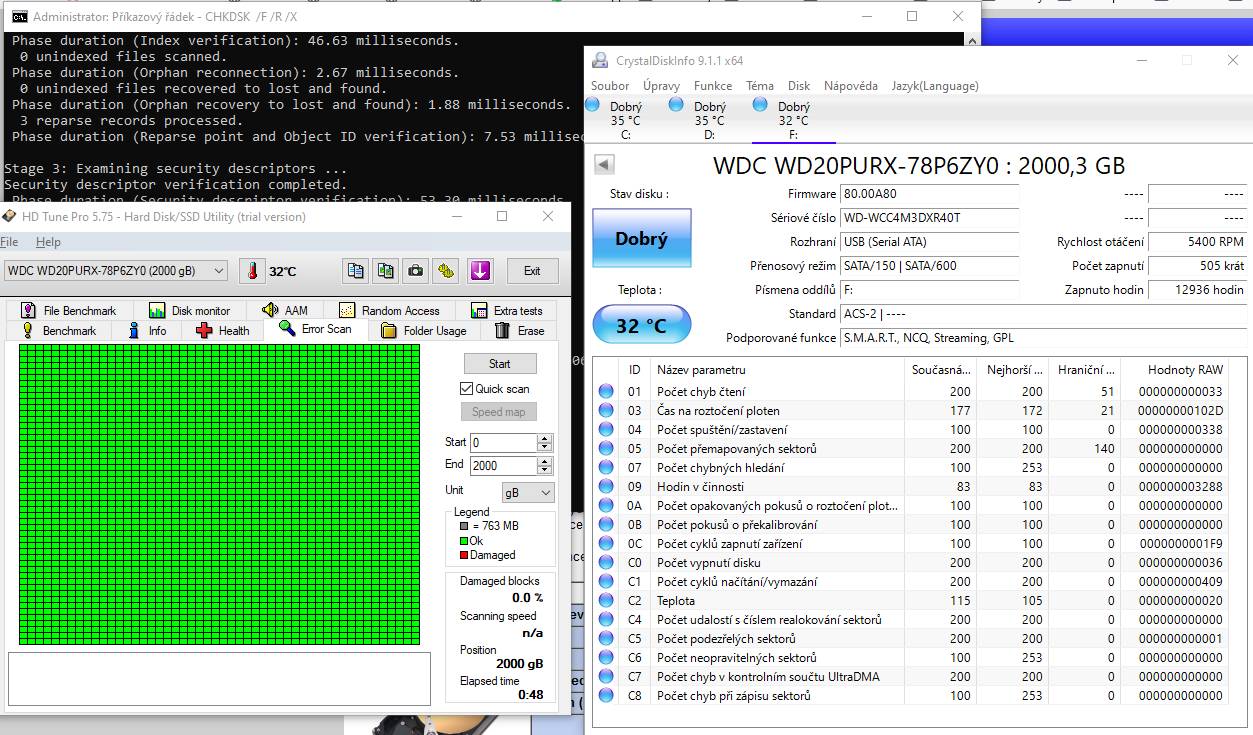Screen dimensions: 1253x735
Task: Click the CrystalDiskInfo previous disk arrow
Action: tap(604, 165)
